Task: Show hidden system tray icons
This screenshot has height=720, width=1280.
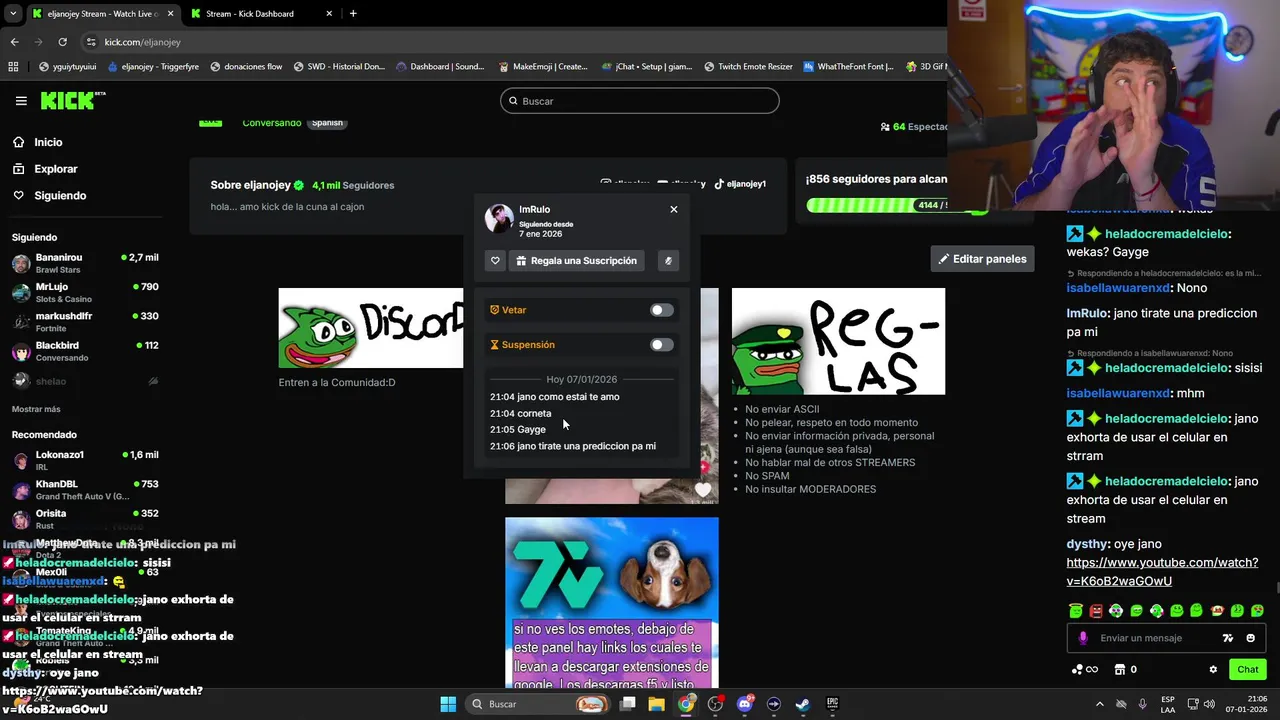Action: 1100,704
